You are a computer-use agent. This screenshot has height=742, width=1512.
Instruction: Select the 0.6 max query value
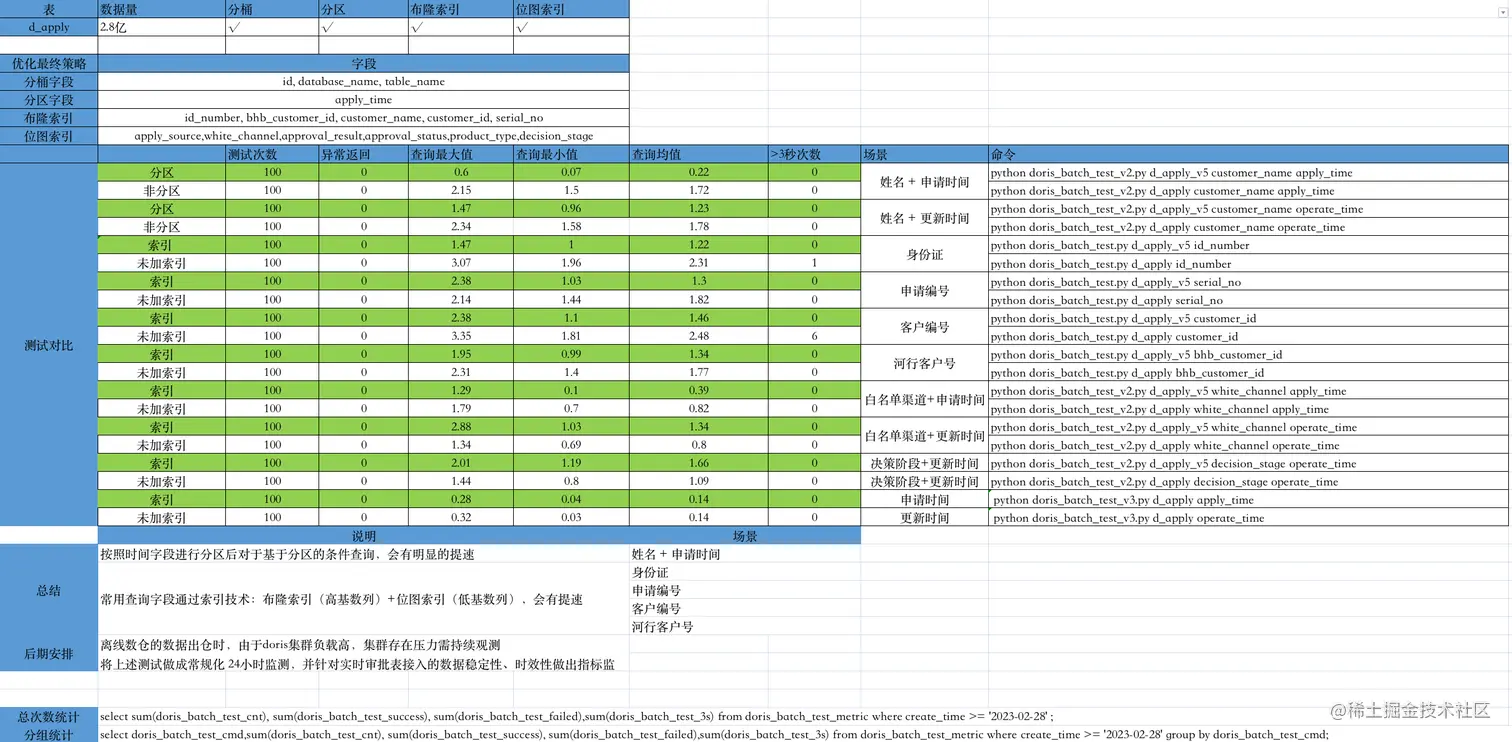461,172
